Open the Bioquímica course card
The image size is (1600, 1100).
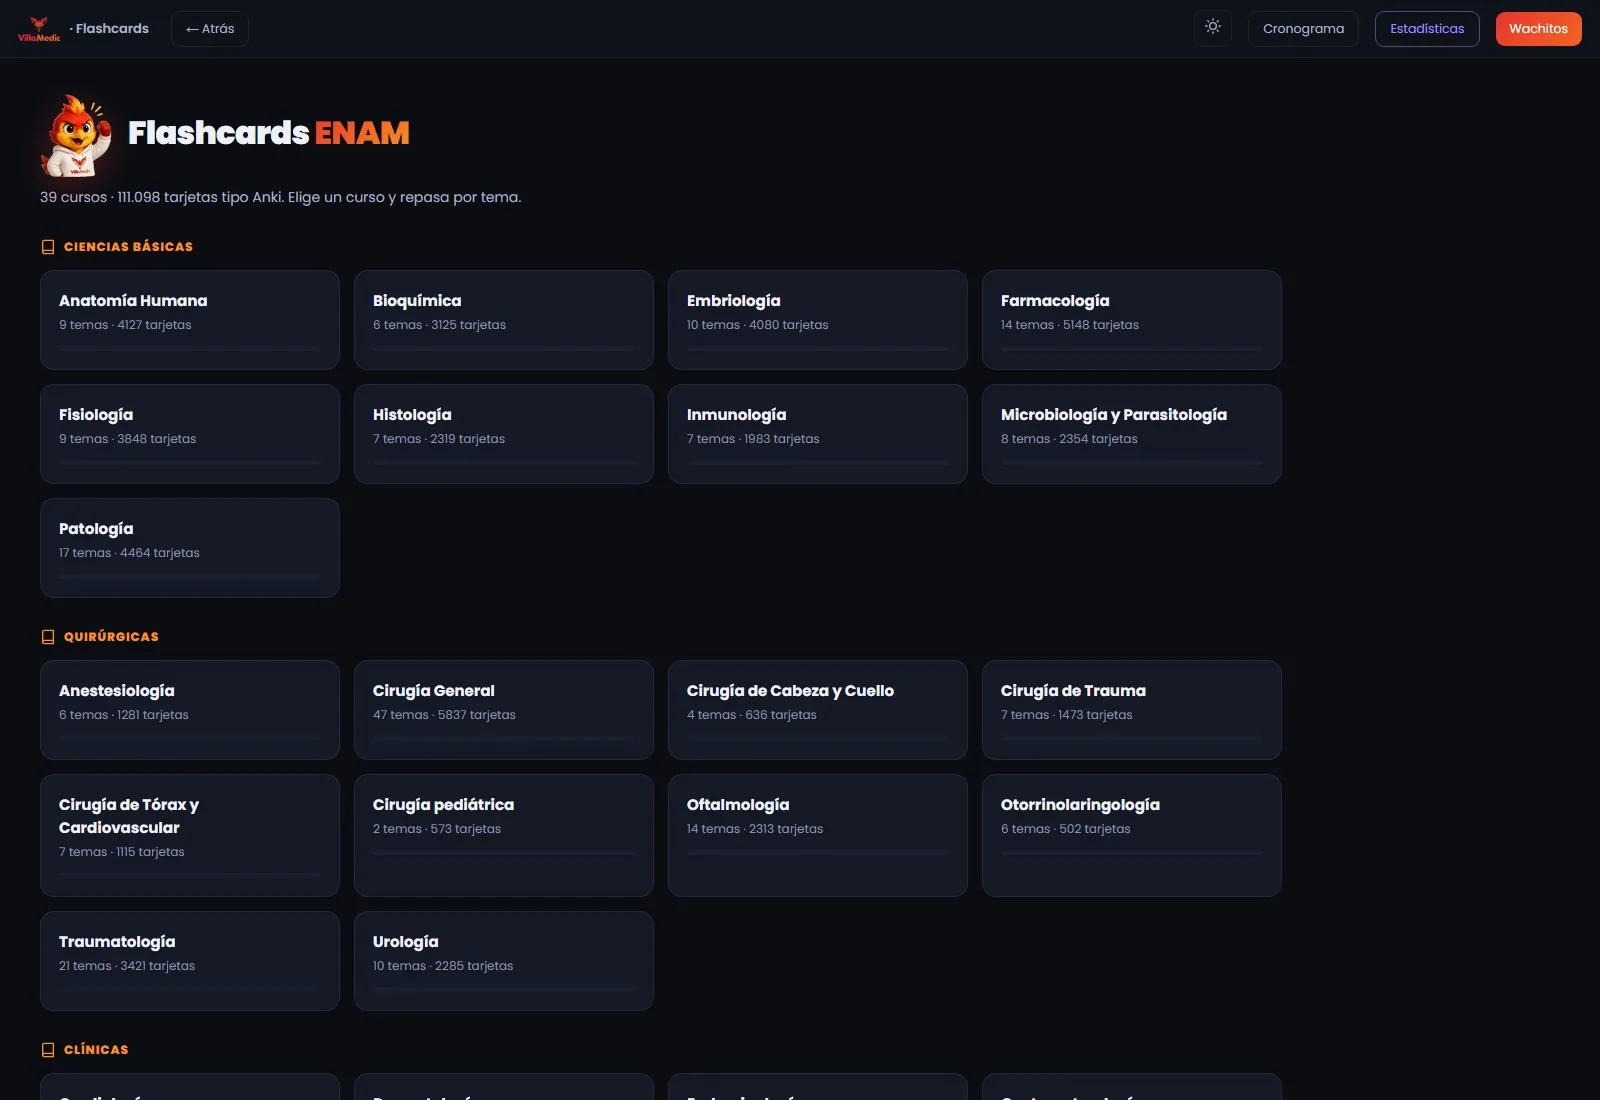point(504,320)
